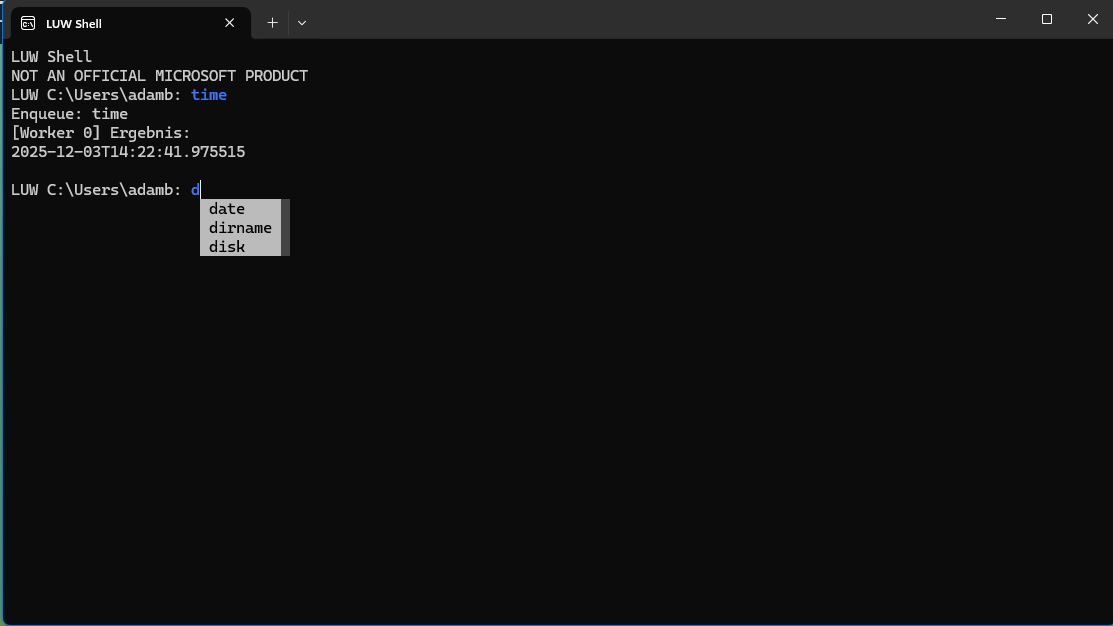
Task: Click the 'NOT AN OFFICIAL MICROSOFT PRODUCT' line
Action: point(159,76)
